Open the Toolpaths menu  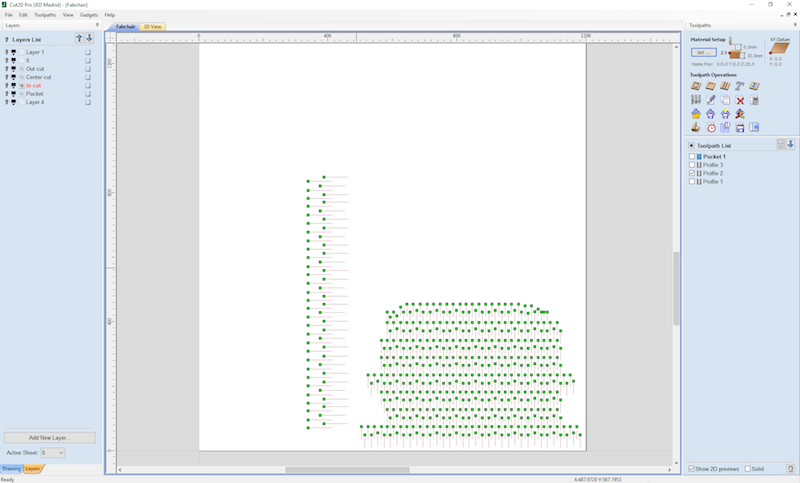(45, 15)
